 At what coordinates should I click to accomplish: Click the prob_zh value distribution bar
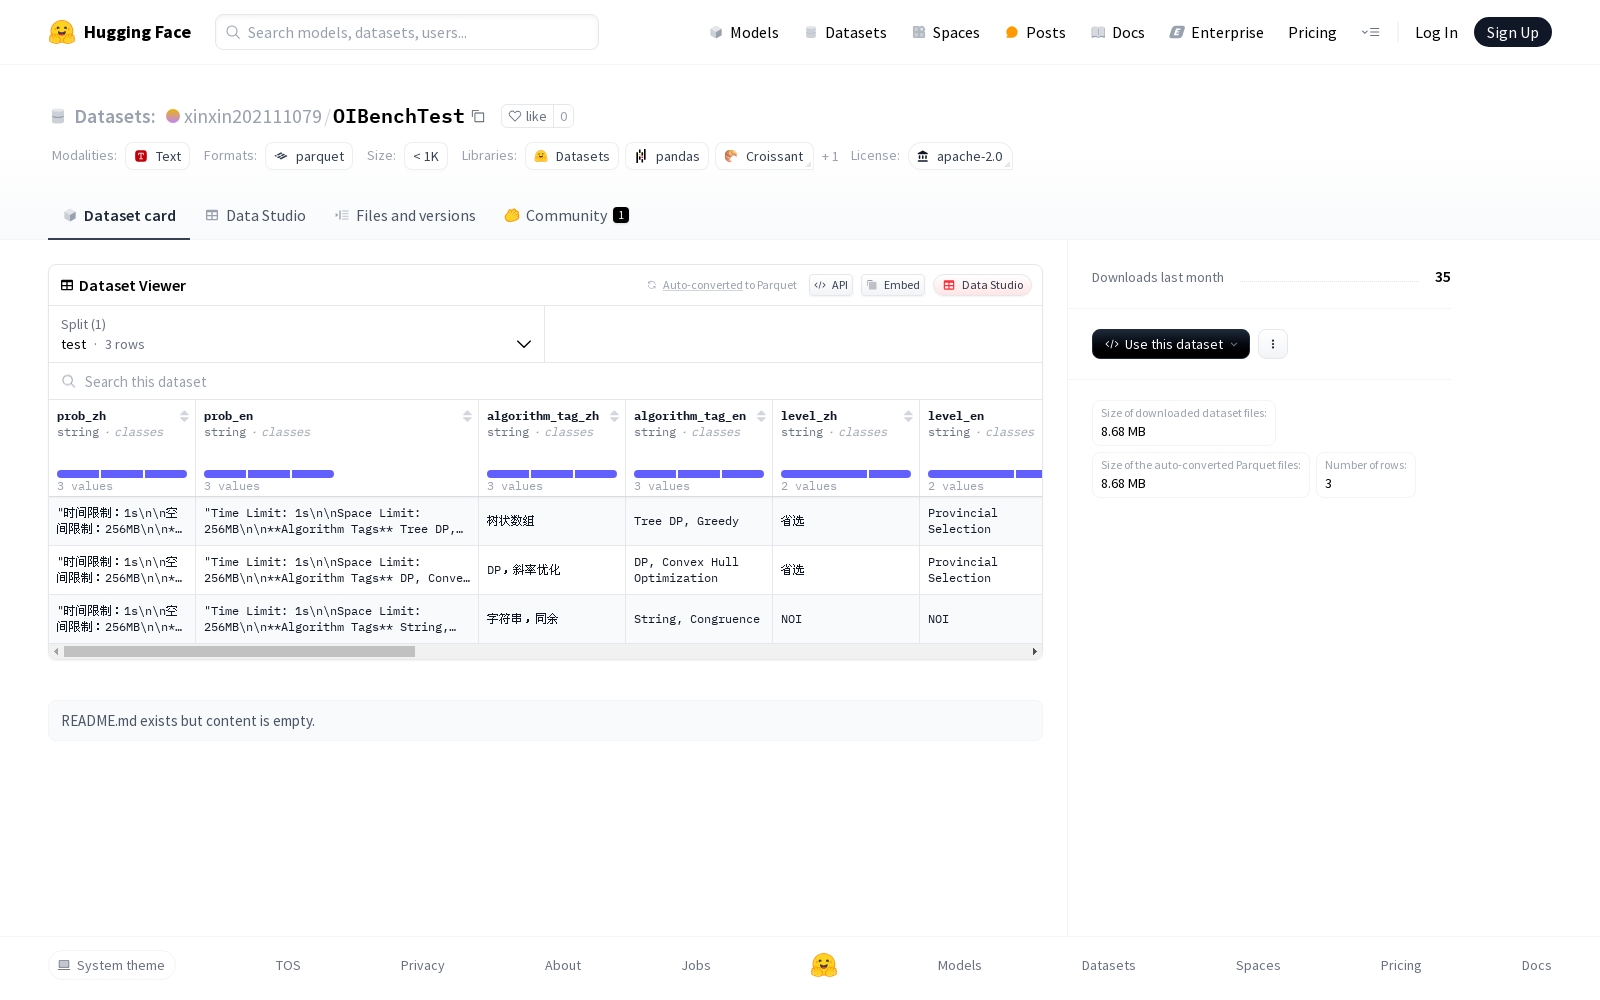pos(122,474)
